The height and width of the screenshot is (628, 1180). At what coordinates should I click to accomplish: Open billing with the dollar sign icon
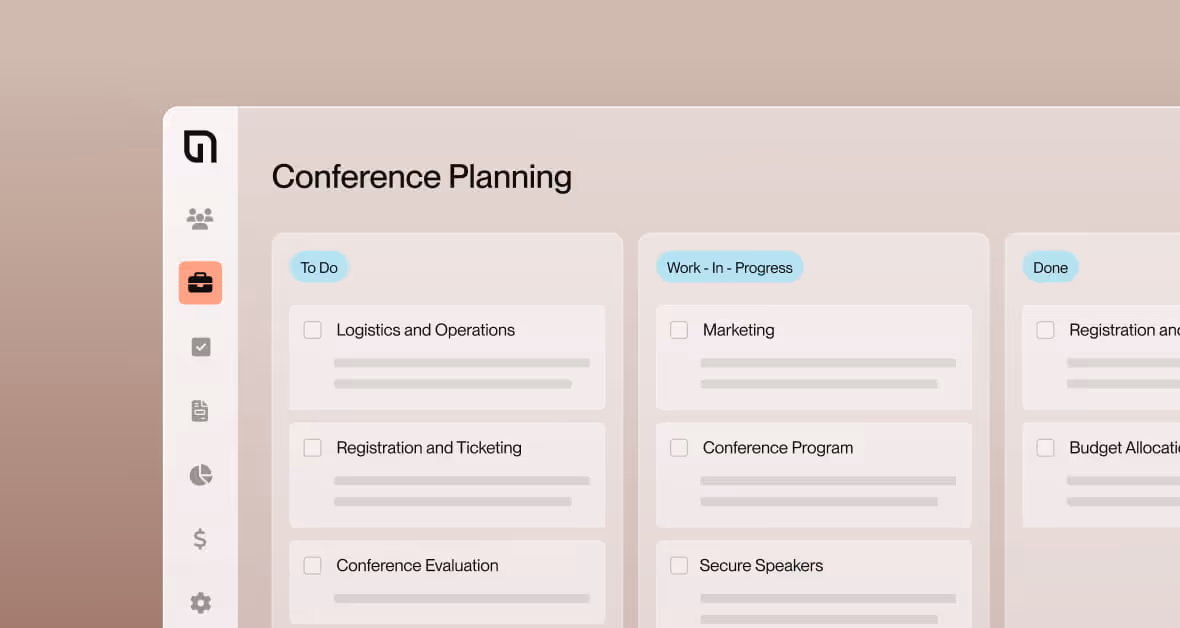point(200,539)
